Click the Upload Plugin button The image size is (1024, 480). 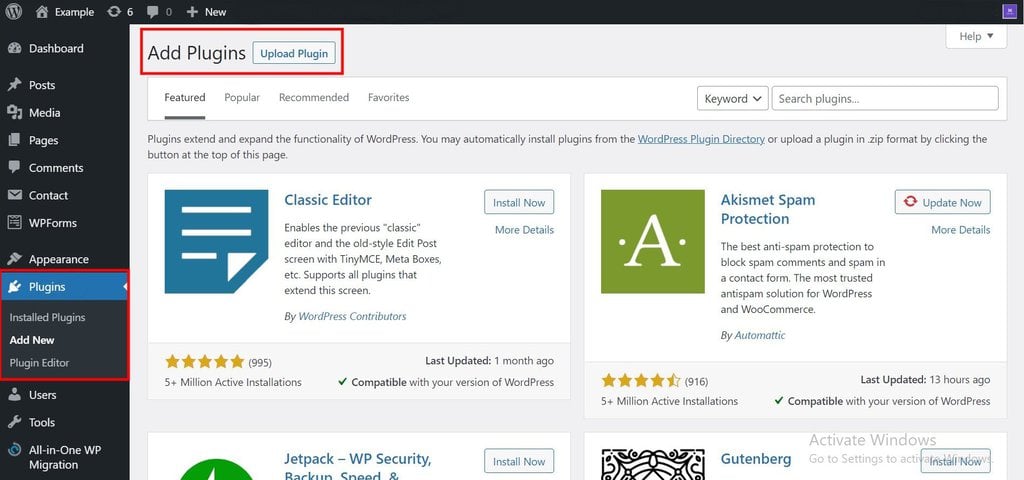294,53
